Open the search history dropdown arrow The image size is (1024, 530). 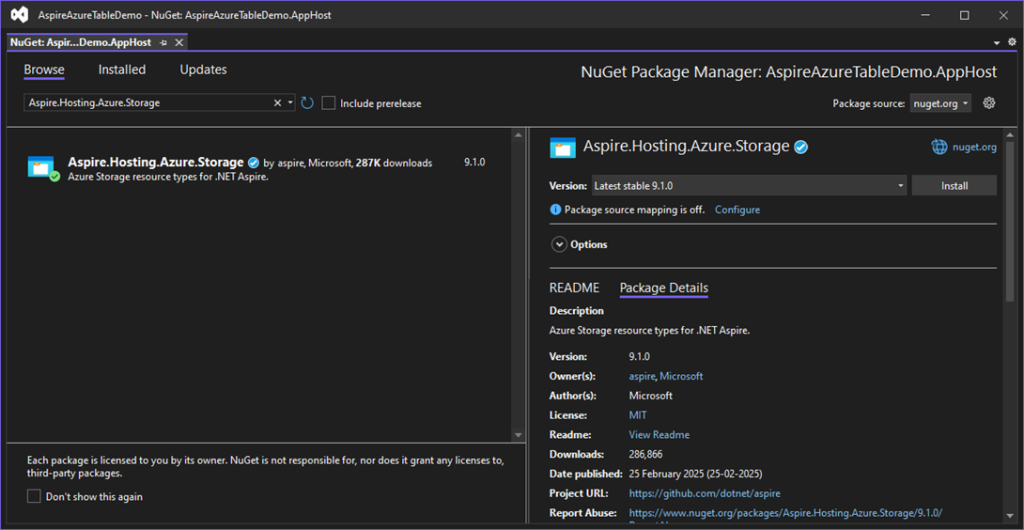click(x=290, y=103)
